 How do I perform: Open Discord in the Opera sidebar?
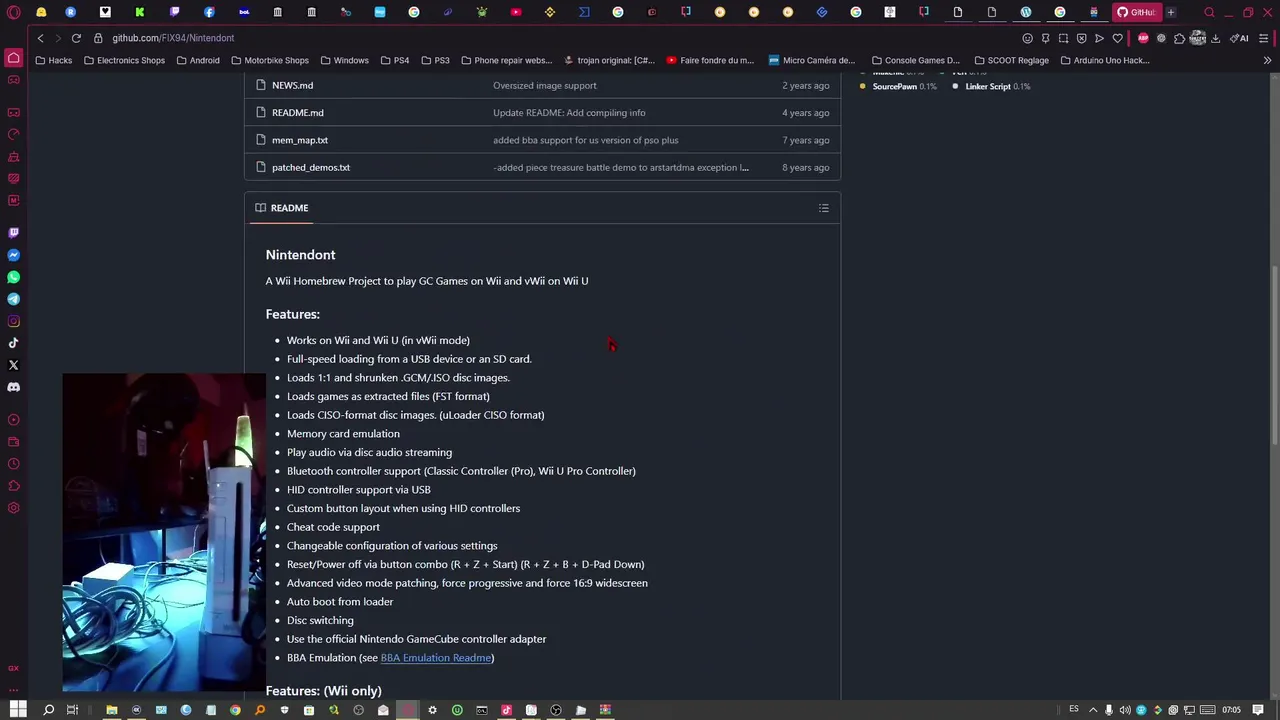[x=14, y=387]
